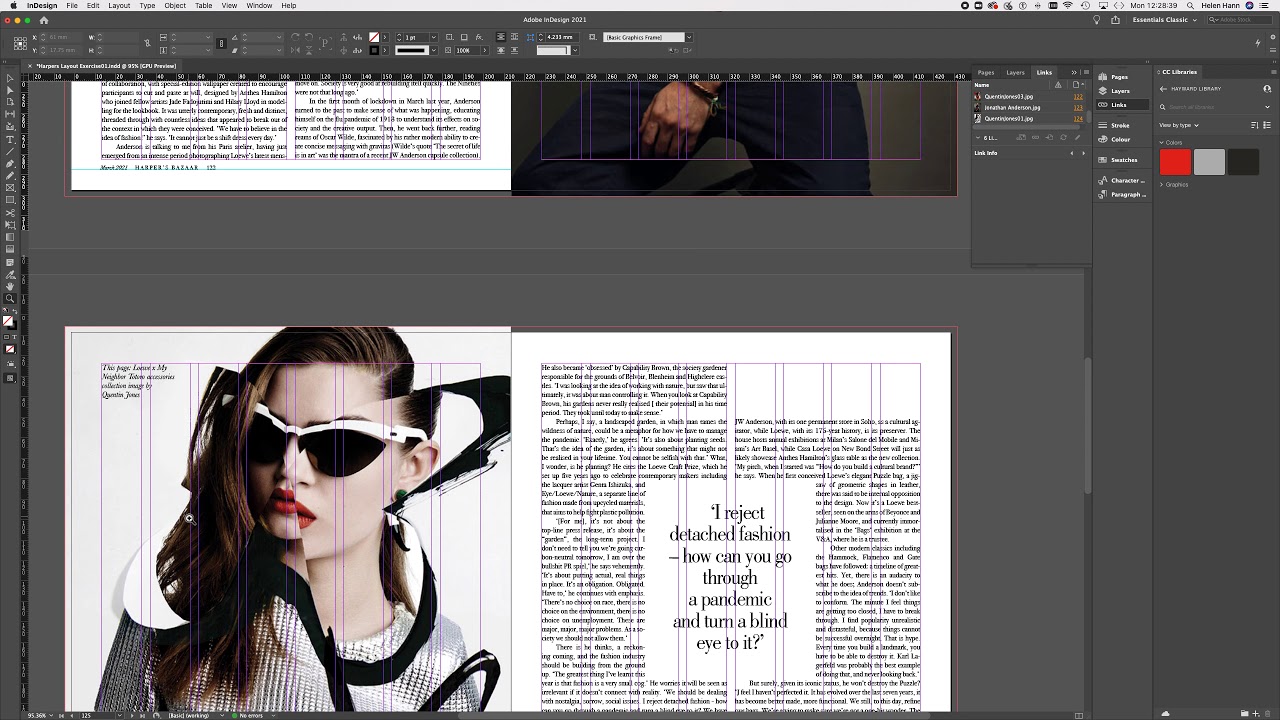This screenshot has width=1280, height=720.
Task: Select the Type tool
Action: [x=10, y=139]
